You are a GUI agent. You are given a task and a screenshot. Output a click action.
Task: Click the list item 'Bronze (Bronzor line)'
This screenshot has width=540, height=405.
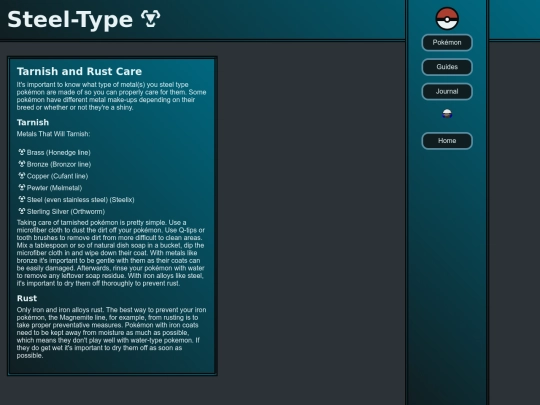pos(59,164)
